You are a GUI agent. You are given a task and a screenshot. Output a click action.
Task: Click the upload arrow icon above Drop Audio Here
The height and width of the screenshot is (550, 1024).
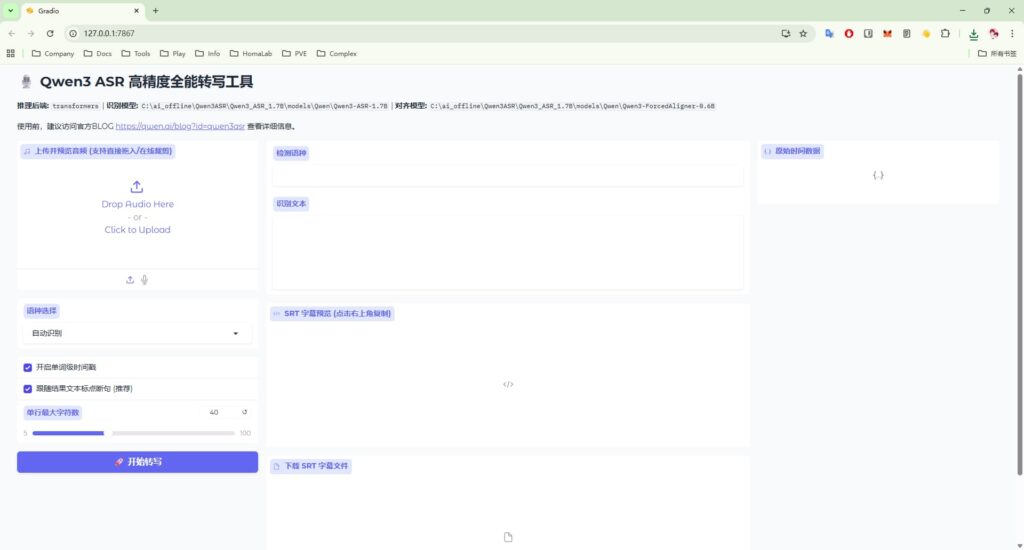[136, 187]
